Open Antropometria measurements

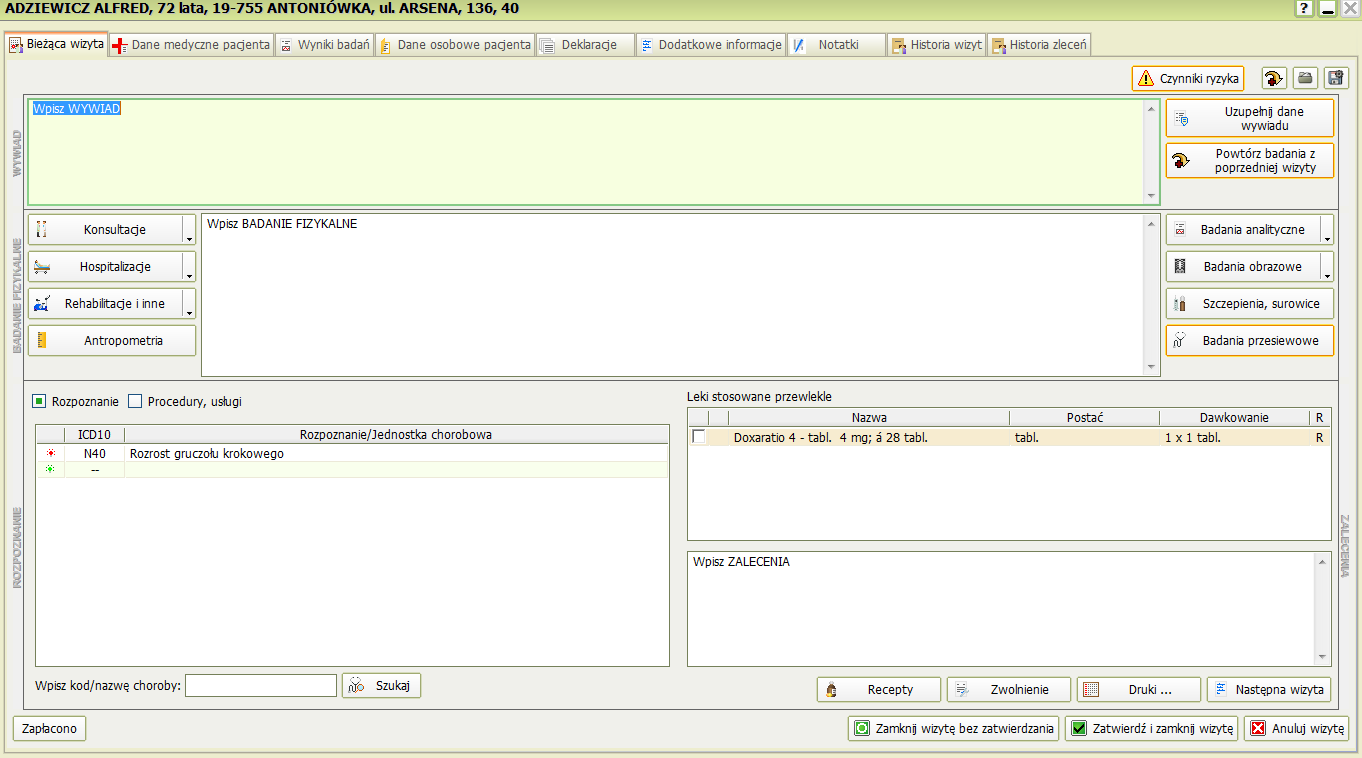pyautogui.click(x=112, y=340)
